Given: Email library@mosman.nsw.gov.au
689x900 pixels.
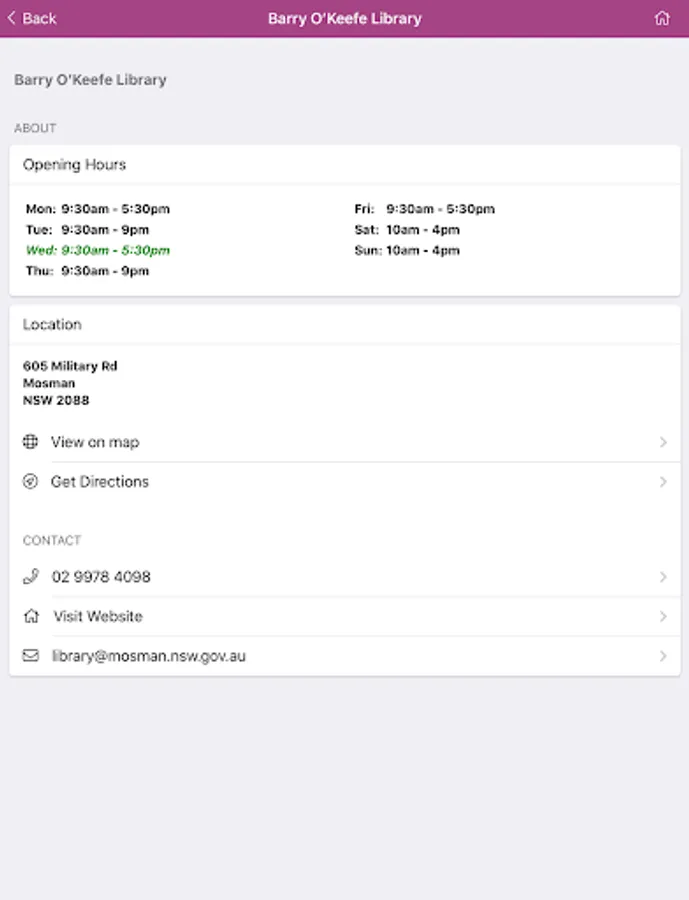Looking at the screenshot, I should [149, 656].
